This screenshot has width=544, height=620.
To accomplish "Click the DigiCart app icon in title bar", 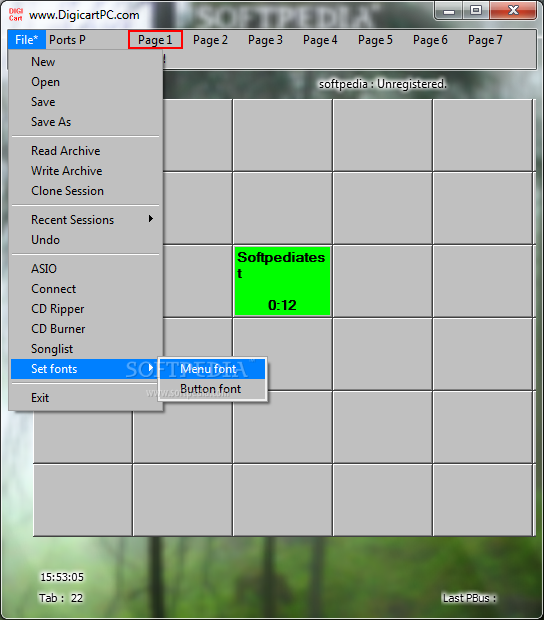I will [15, 15].
